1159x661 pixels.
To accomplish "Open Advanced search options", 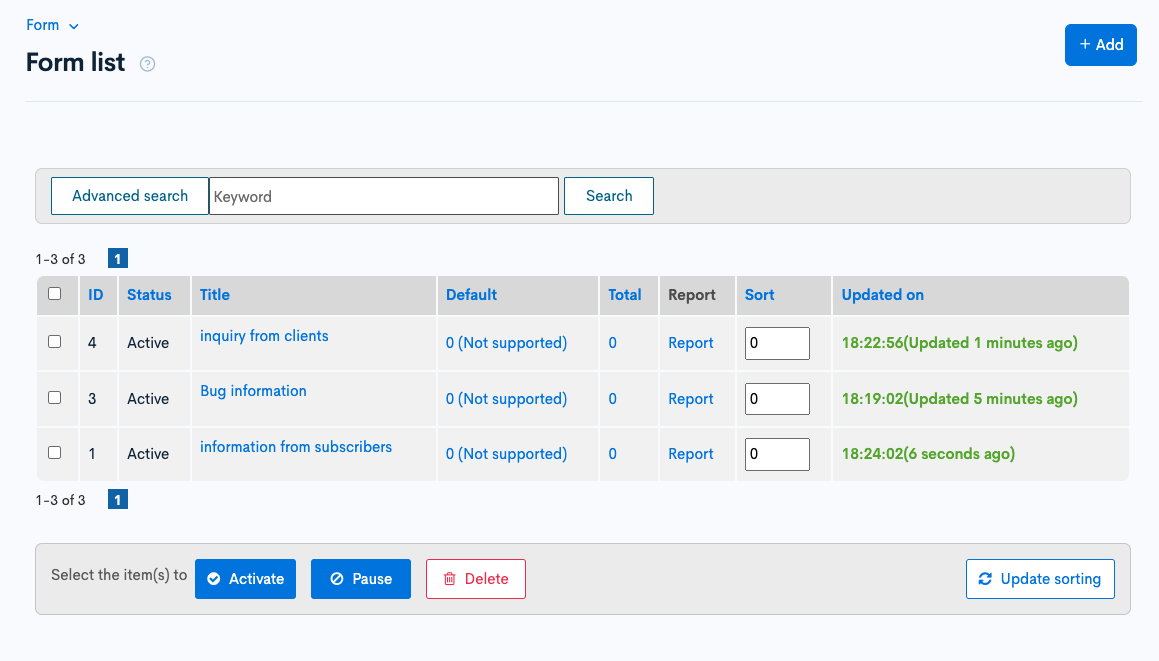I will (130, 196).
